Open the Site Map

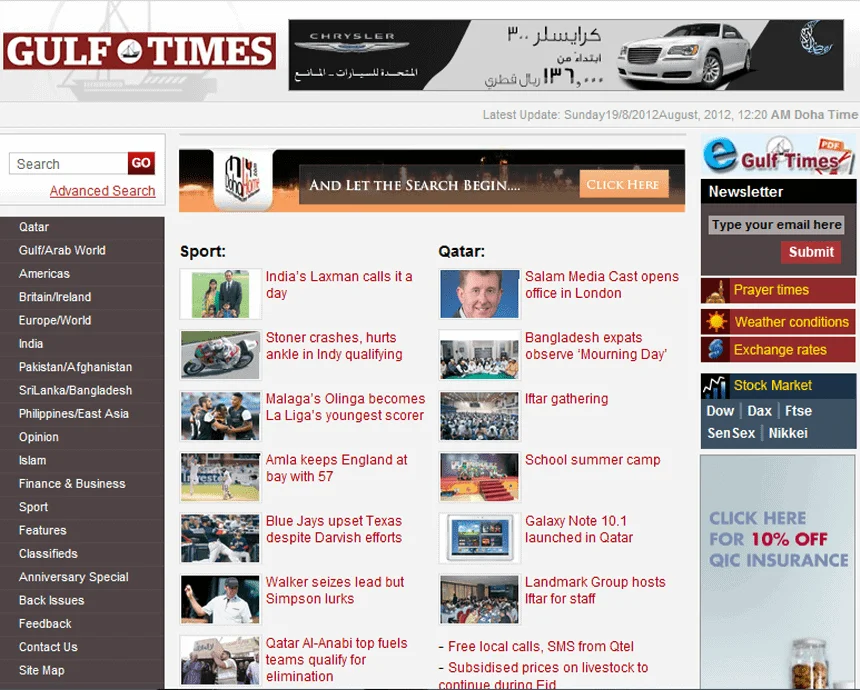(x=42, y=670)
